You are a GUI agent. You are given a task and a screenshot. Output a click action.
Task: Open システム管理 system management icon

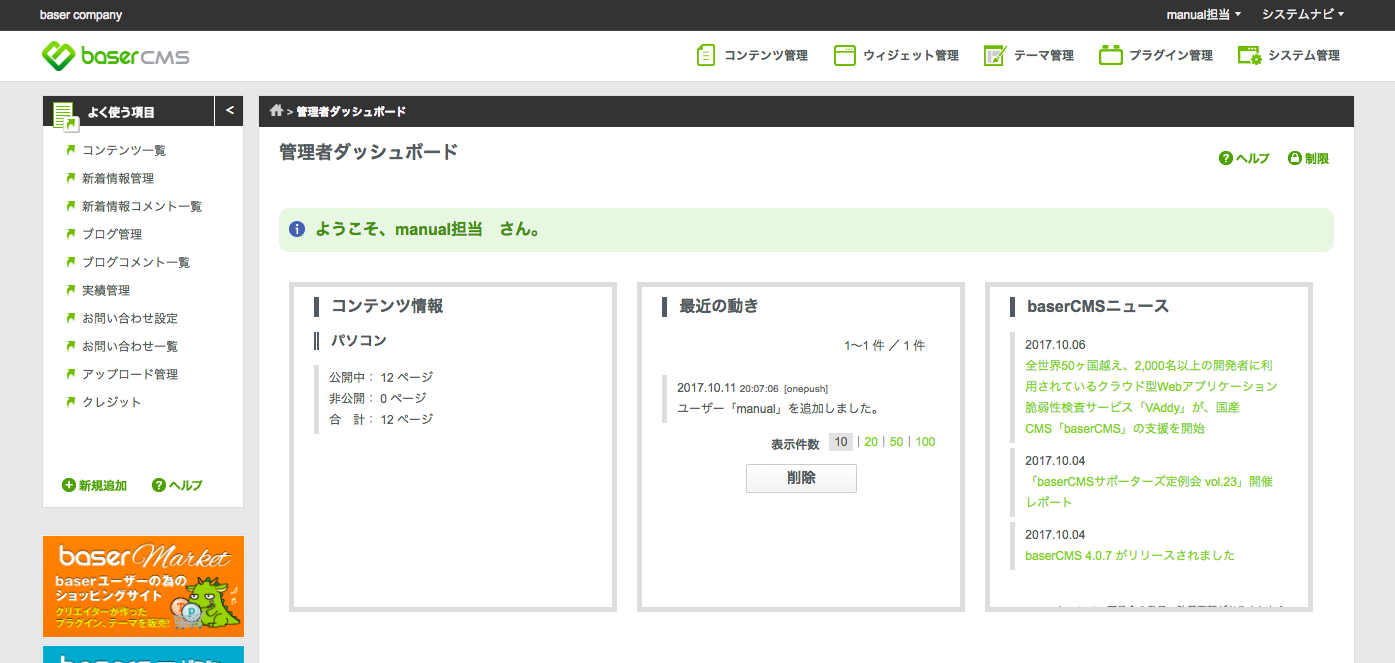1249,56
